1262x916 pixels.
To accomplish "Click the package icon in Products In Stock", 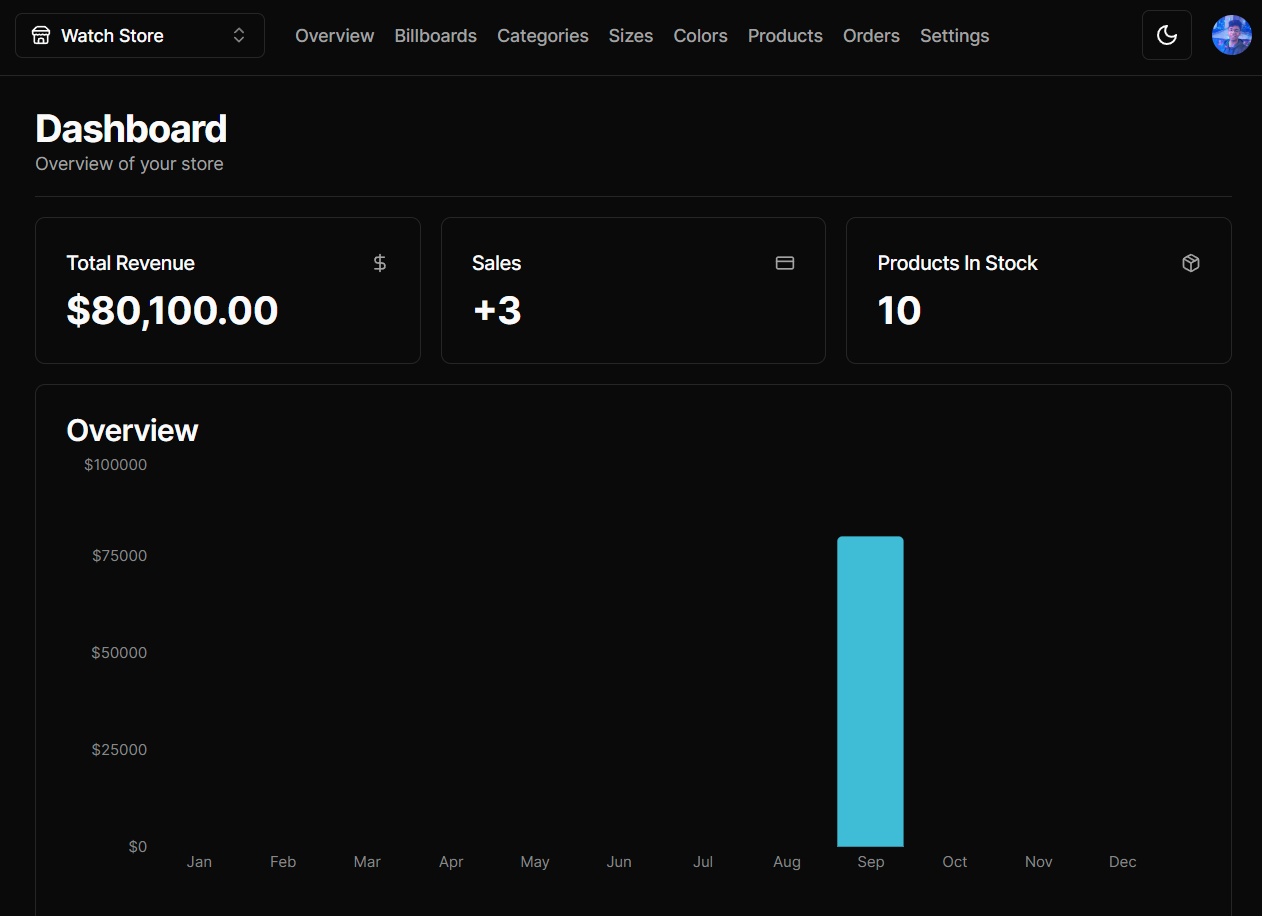I will point(1190,263).
